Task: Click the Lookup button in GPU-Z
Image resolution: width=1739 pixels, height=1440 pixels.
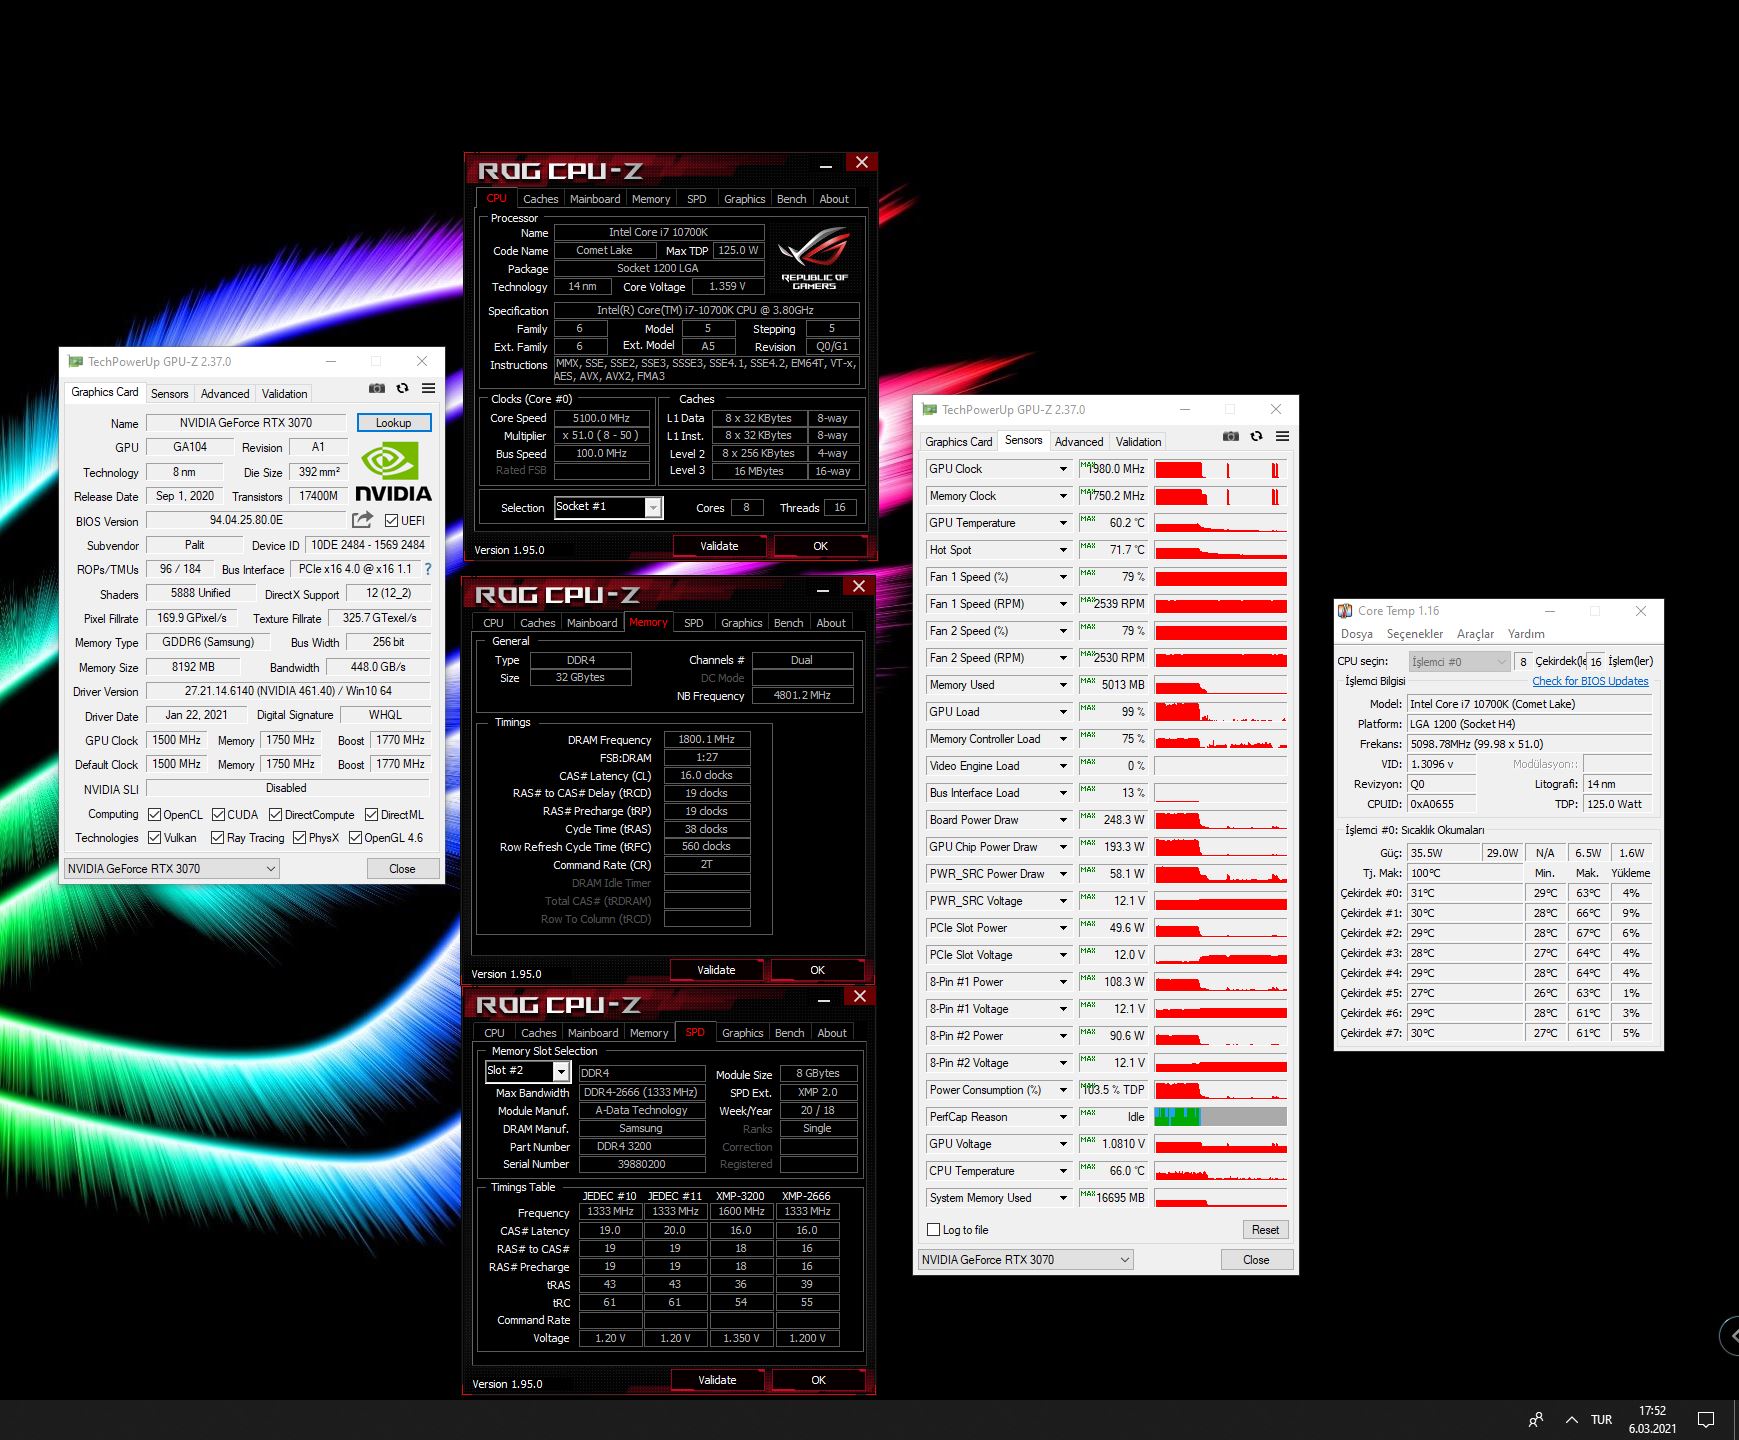Action: click(394, 423)
